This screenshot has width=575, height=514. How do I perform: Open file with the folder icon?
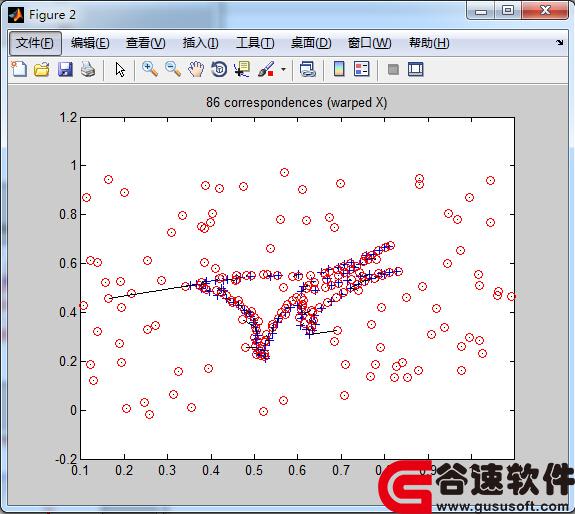42,69
